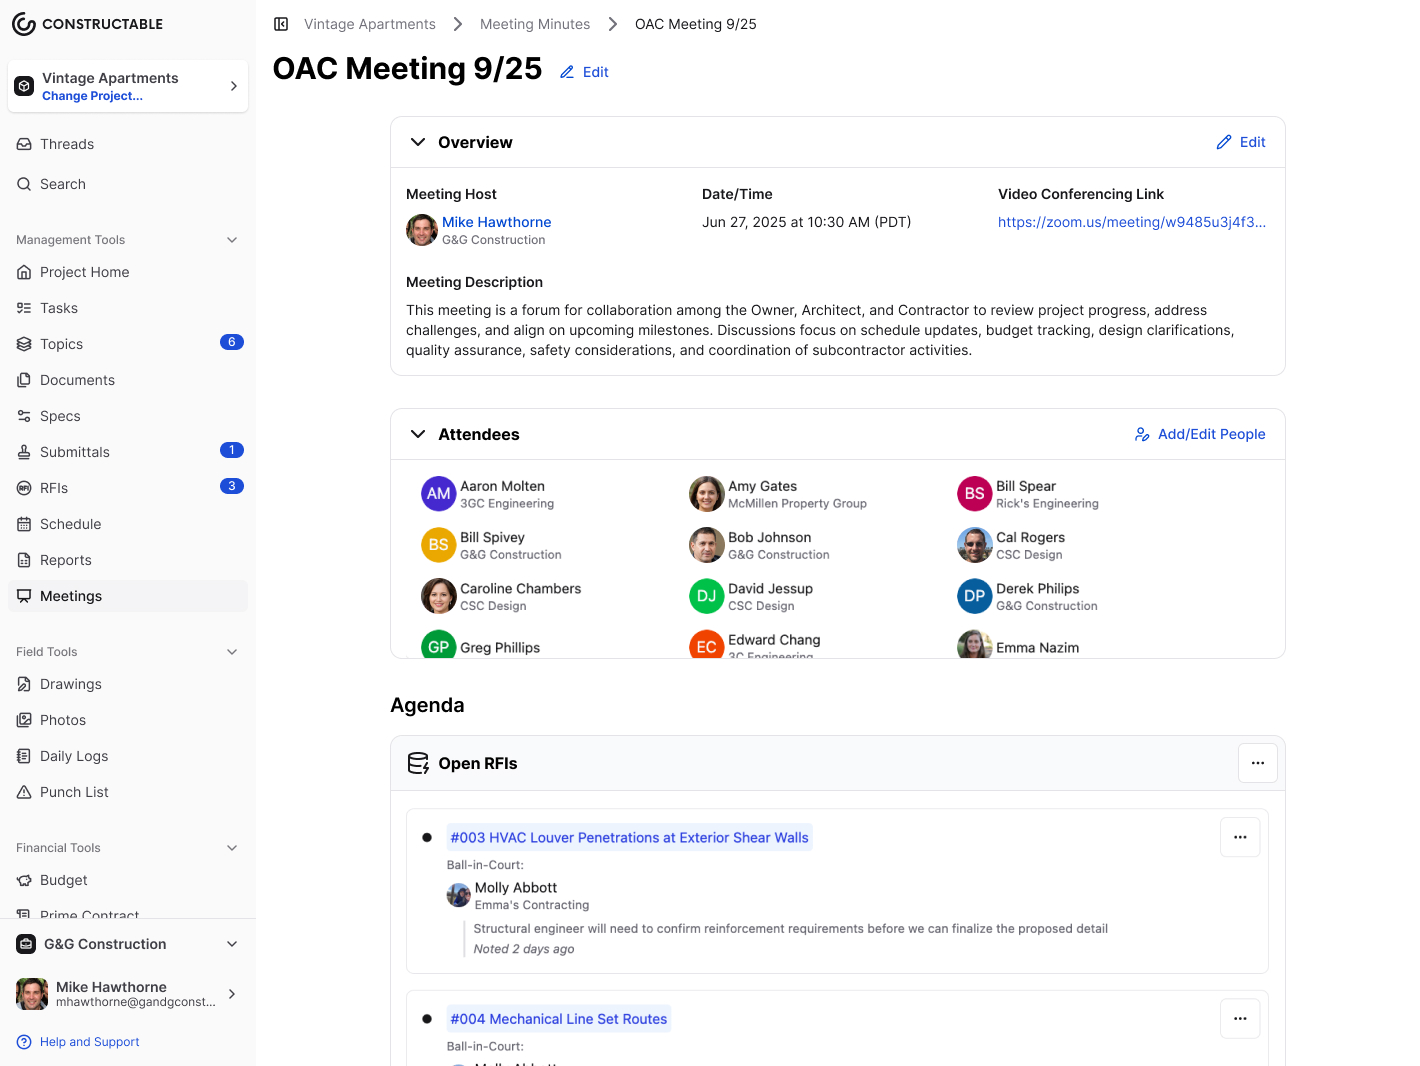Screen dimensions: 1420x1066
Task: Open the Punch List tool
Action: (x=72, y=792)
